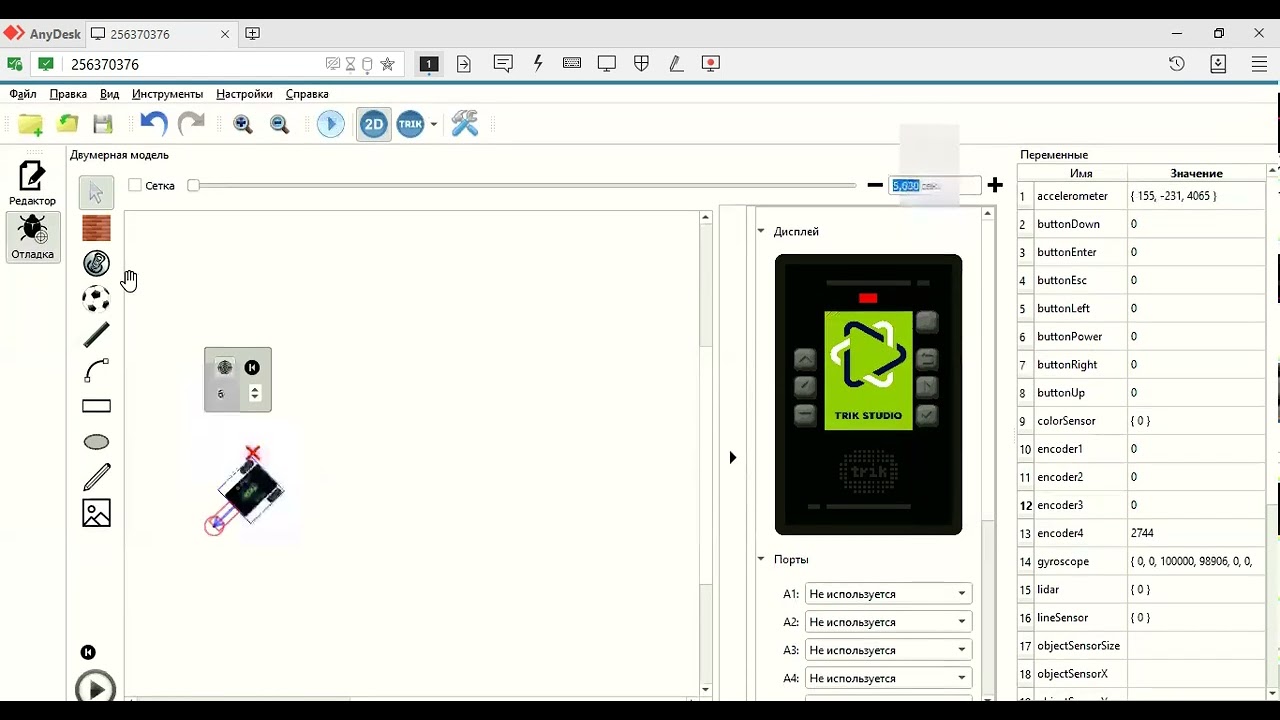
Task: Open settings via wrench and hammer icon
Action: click(465, 124)
